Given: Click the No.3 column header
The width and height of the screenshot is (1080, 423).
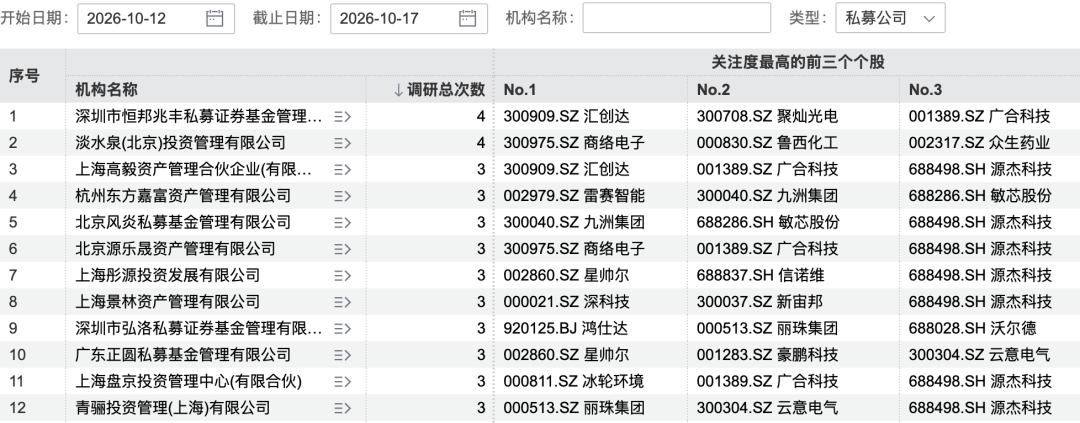Looking at the screenshot, I should pyautogui.click(x=925, y=90).
